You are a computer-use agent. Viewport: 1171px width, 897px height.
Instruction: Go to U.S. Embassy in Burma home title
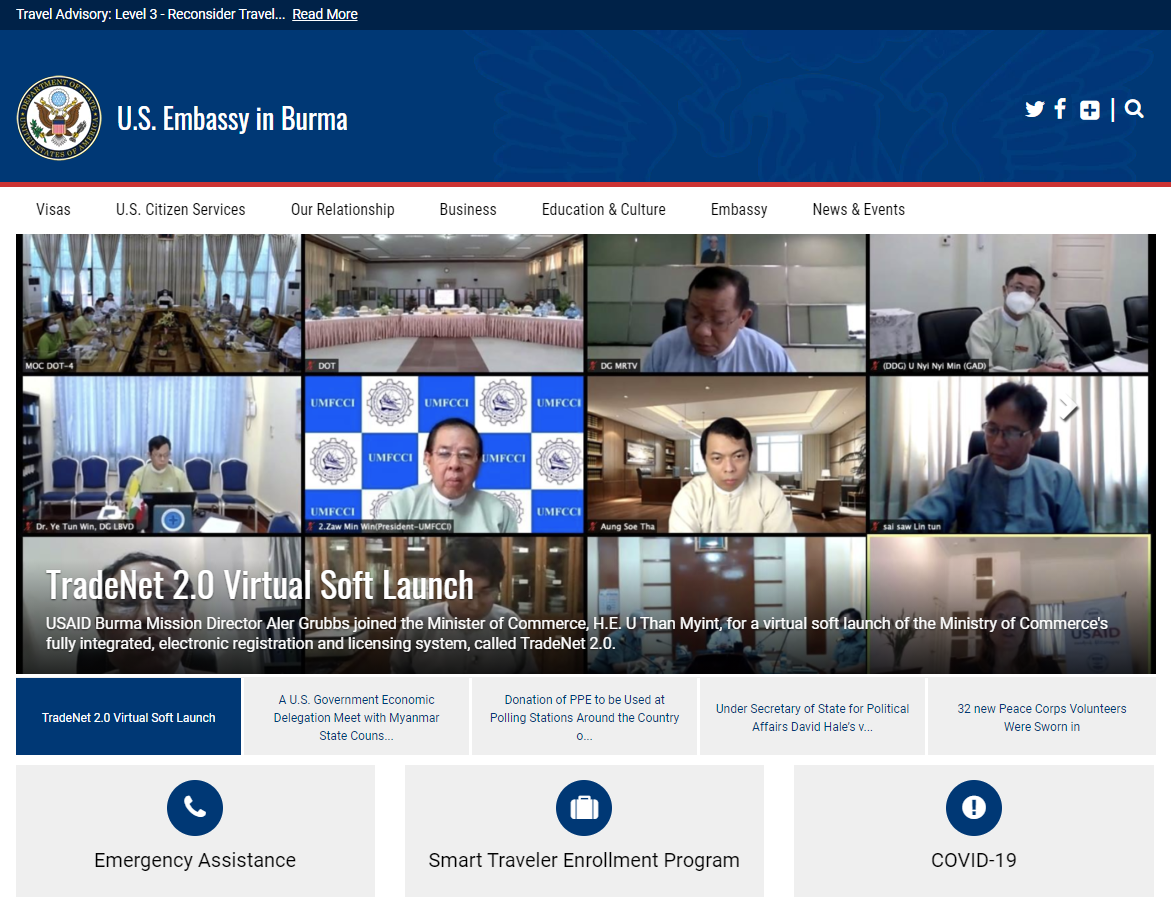pos(232,119)
